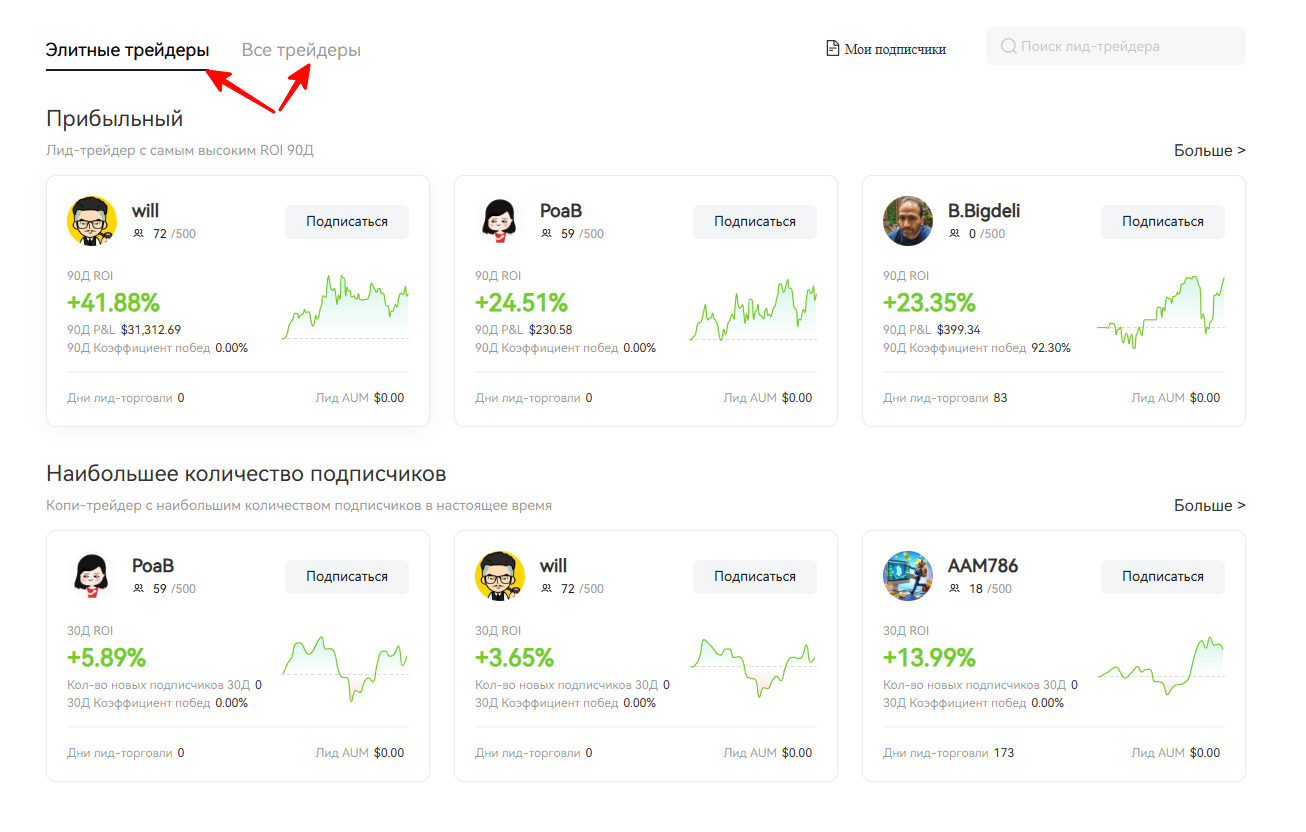The width and height of the screenshot is (1306, 832).
Task: Switch to the Все трейдеры tab
Action: [301, 50]
